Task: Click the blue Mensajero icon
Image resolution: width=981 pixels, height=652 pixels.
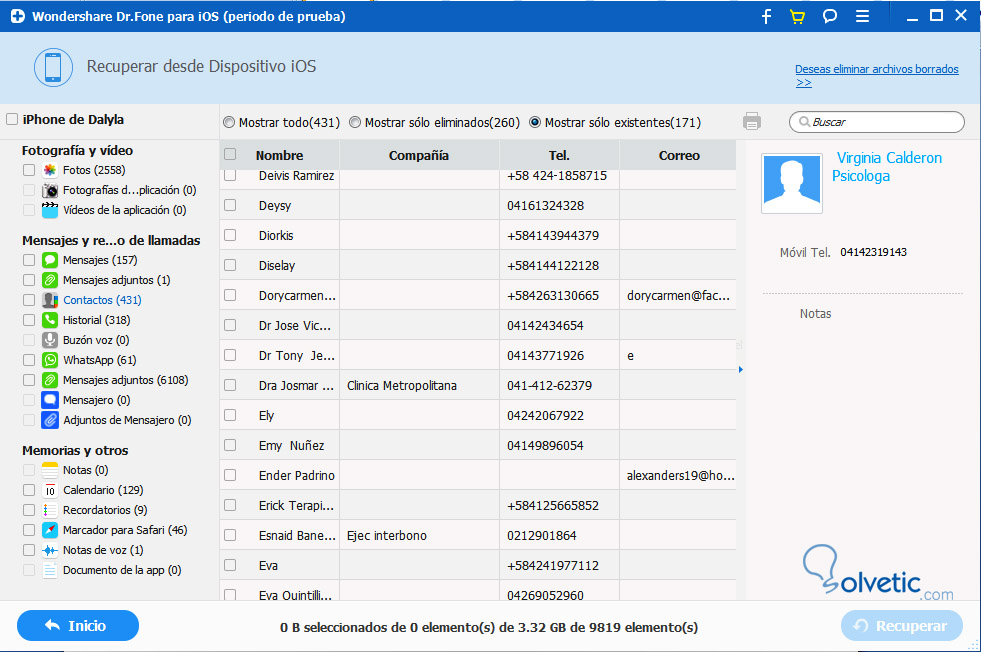Action: point(50,400)
